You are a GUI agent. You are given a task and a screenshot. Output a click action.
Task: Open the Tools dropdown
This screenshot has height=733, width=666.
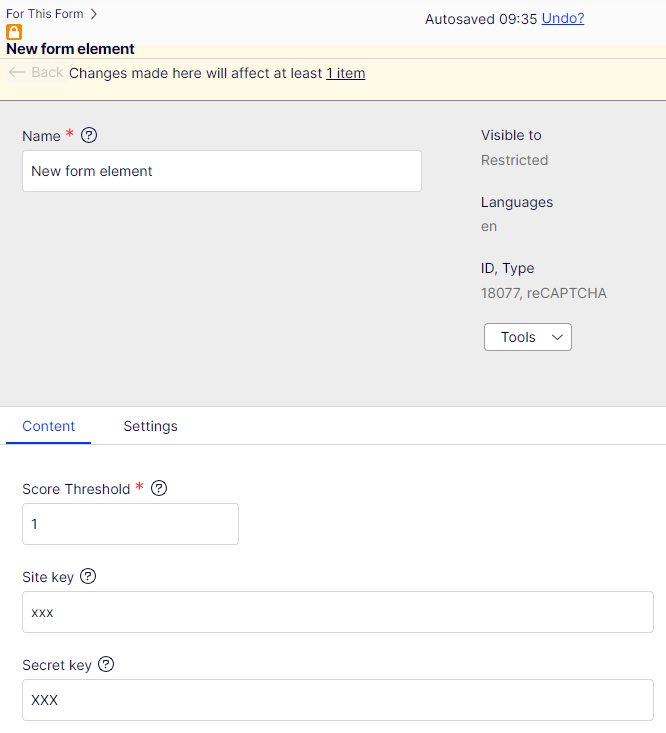point(527,337)
